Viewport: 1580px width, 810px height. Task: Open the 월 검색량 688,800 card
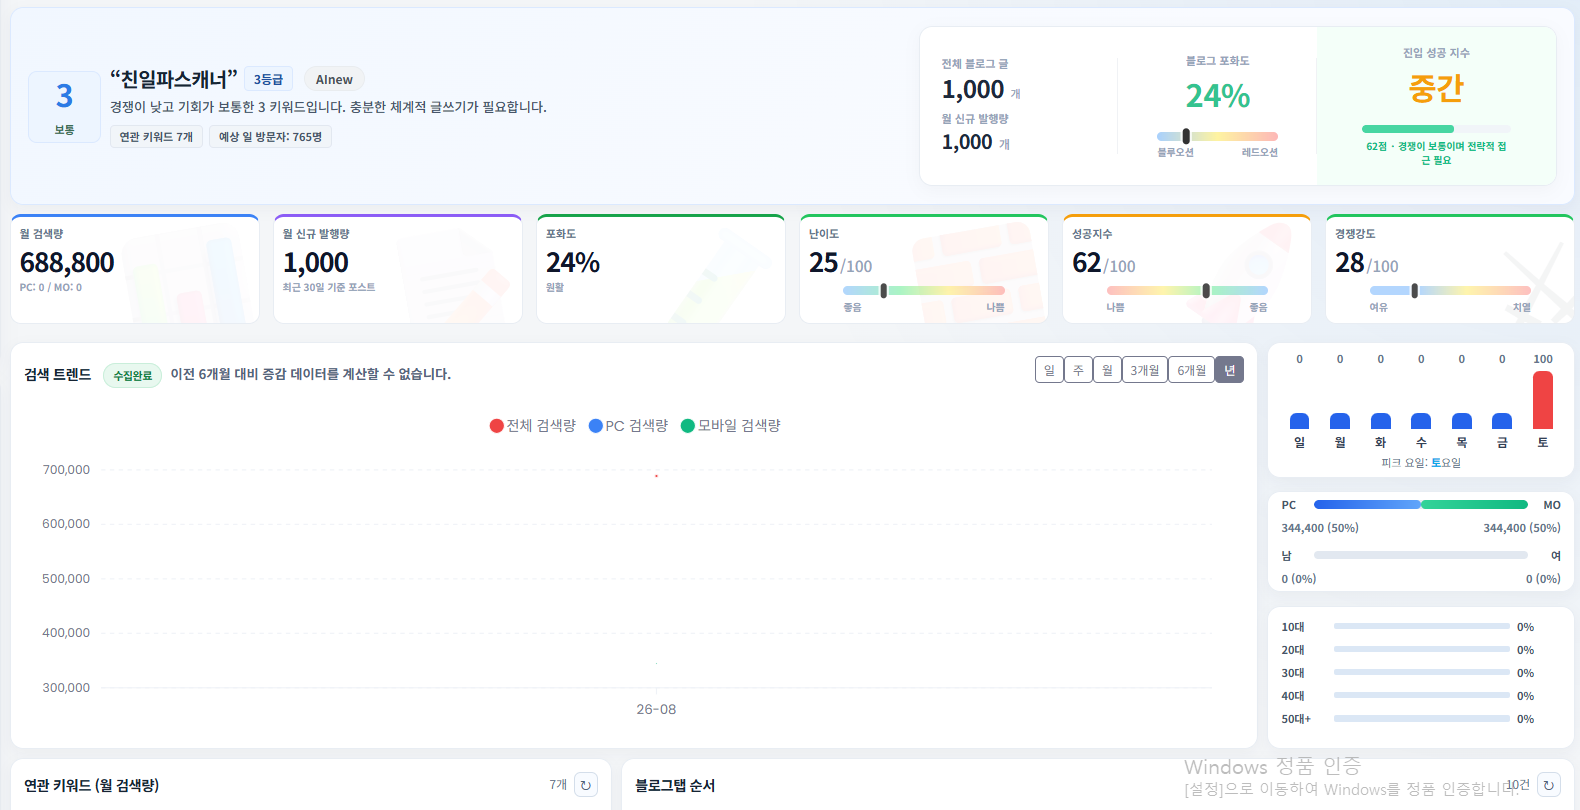(x=135, y=269)
